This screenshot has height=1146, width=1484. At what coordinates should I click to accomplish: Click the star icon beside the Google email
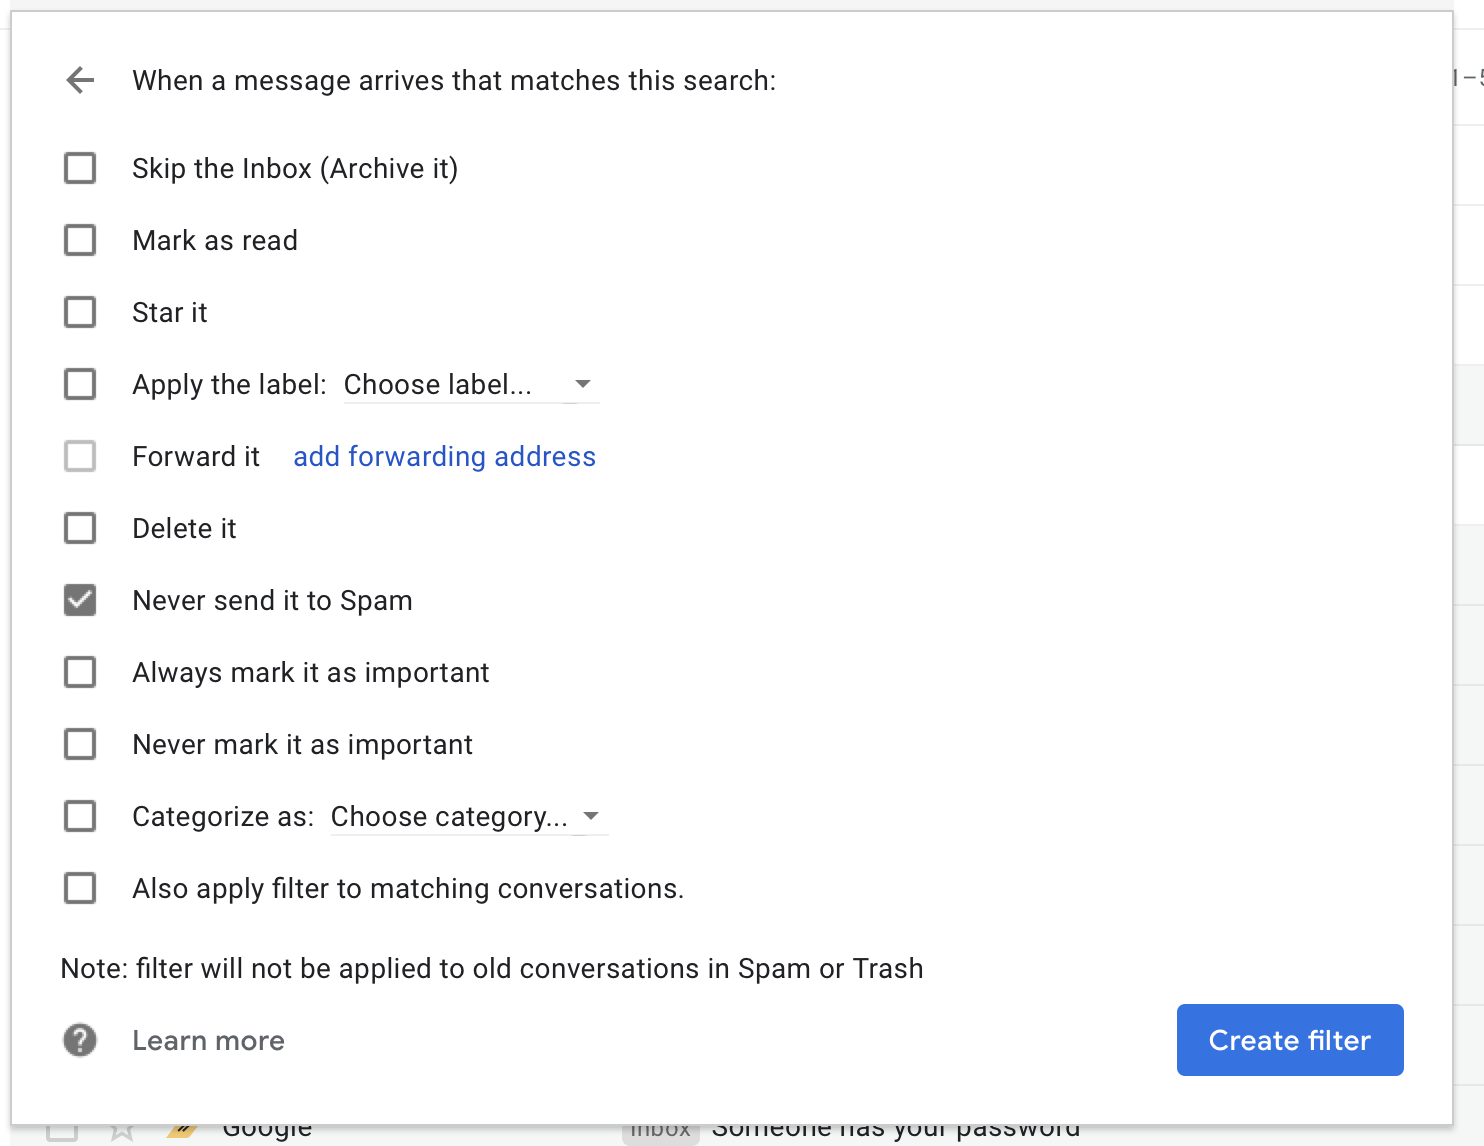point(124,1130)
